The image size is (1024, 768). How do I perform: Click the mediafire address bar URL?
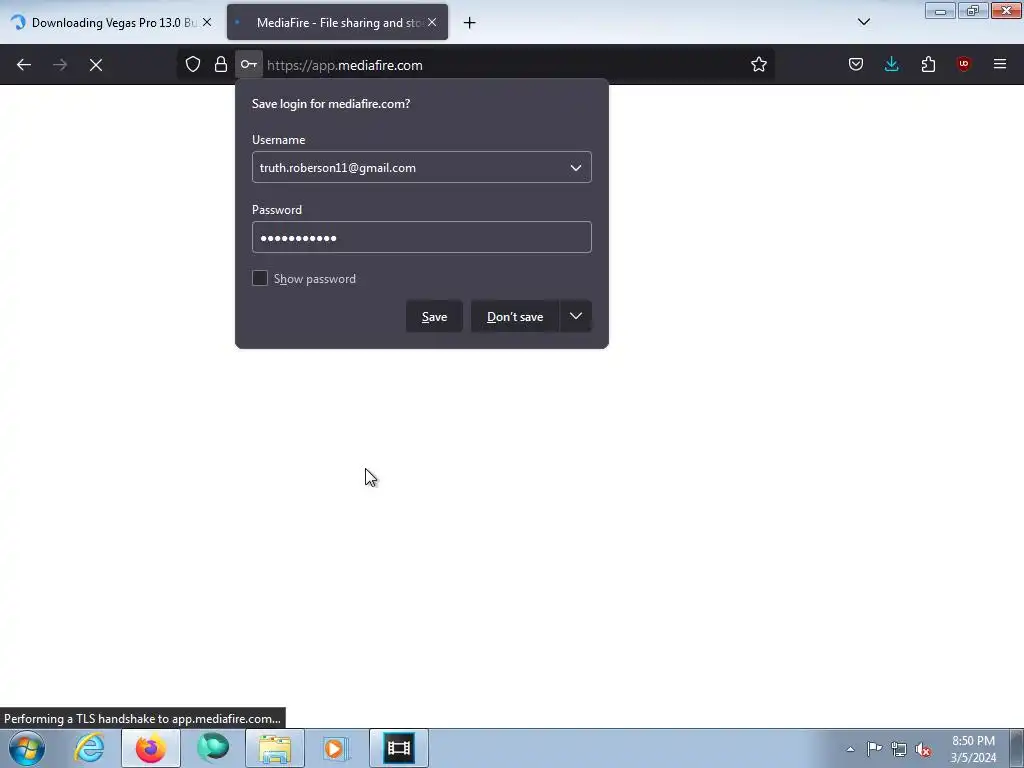(344, 65)
